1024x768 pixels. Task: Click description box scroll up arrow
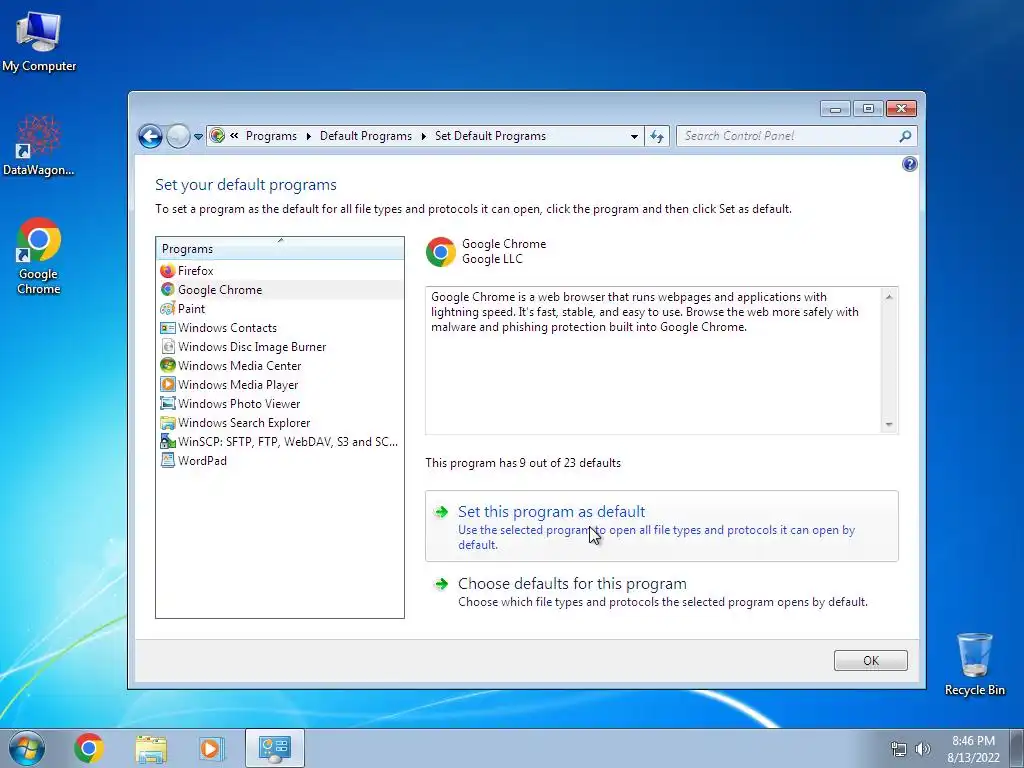click(x=889, y=296)
